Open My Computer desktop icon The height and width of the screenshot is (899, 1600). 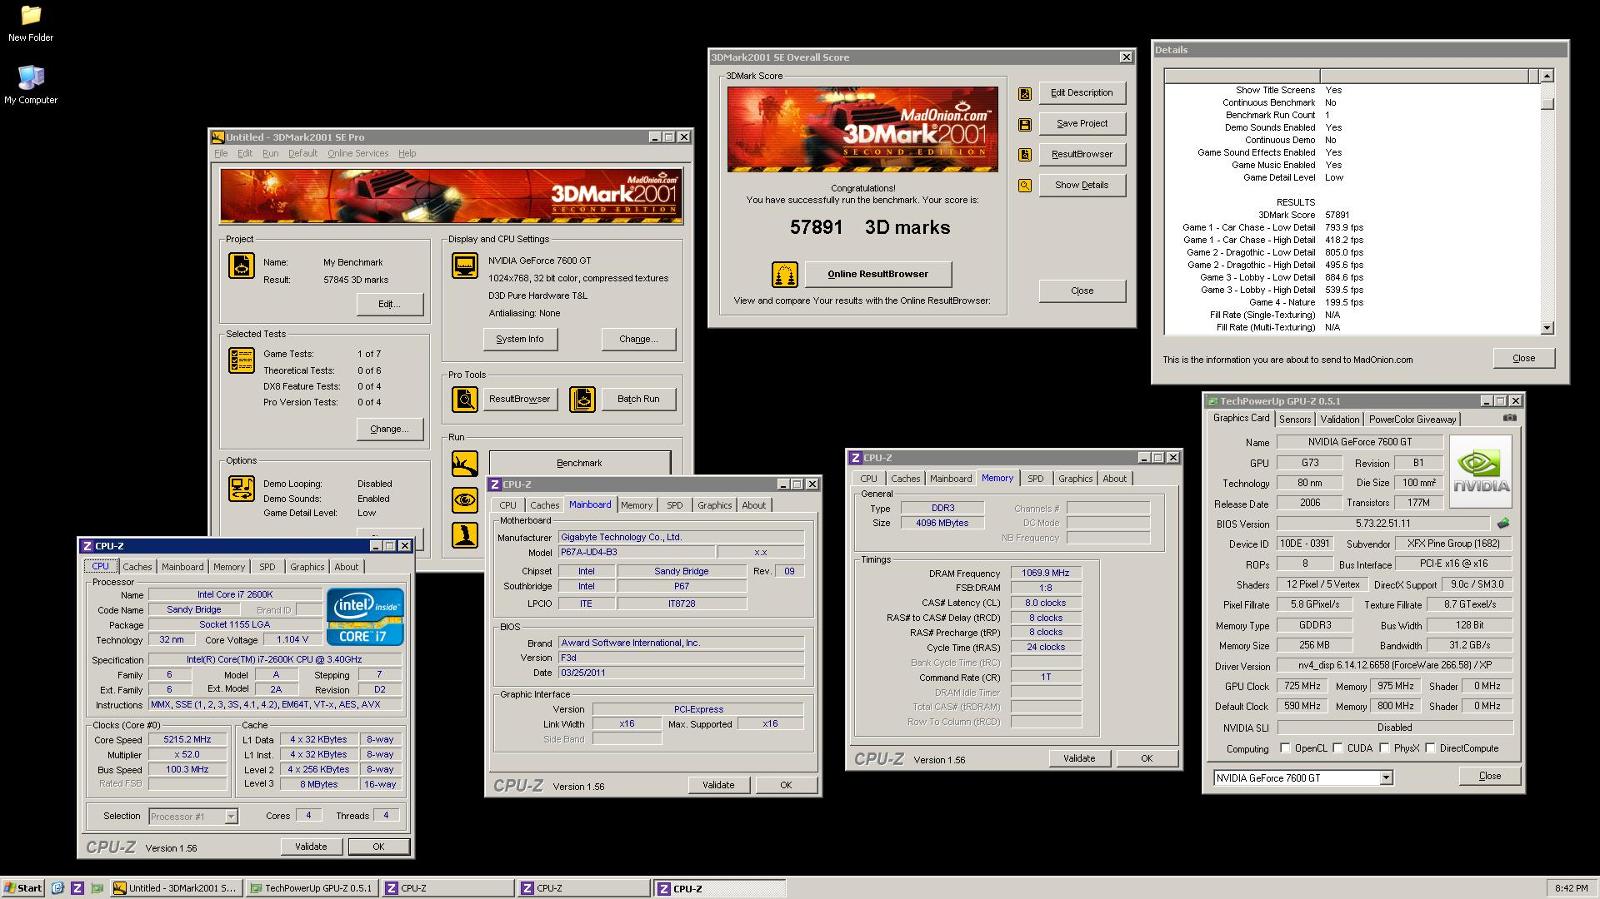[31, 85]
